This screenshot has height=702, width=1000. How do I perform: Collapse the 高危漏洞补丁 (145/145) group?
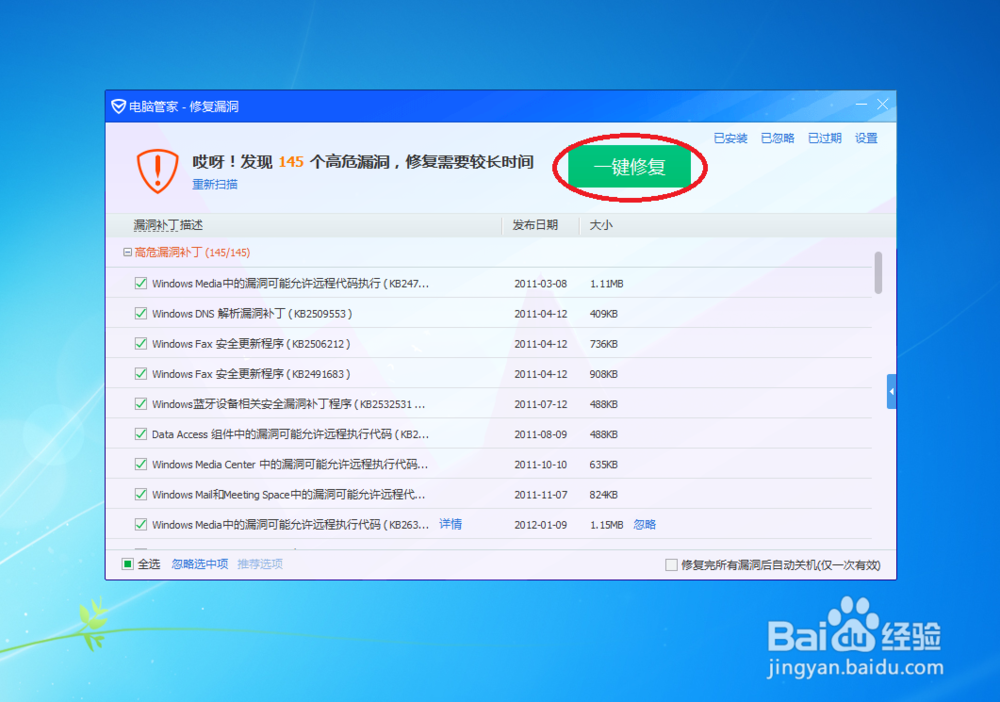[128, 252]
